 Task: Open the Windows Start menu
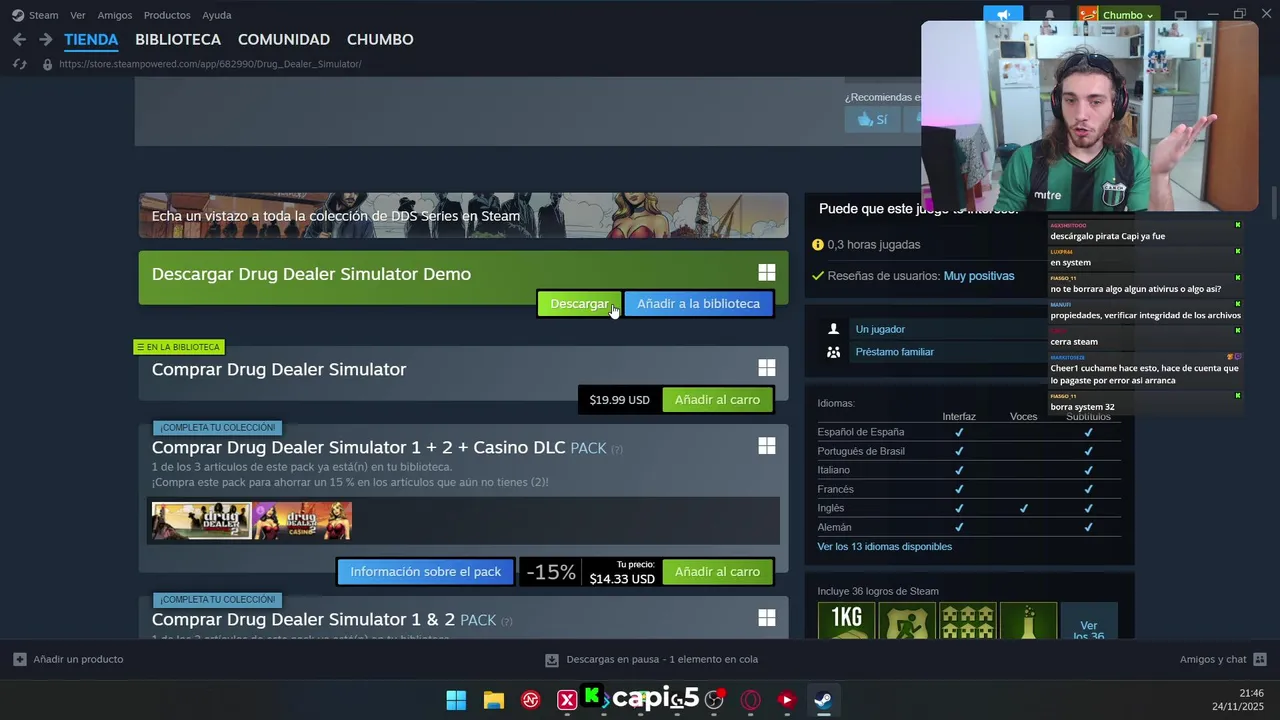[456, 700]
